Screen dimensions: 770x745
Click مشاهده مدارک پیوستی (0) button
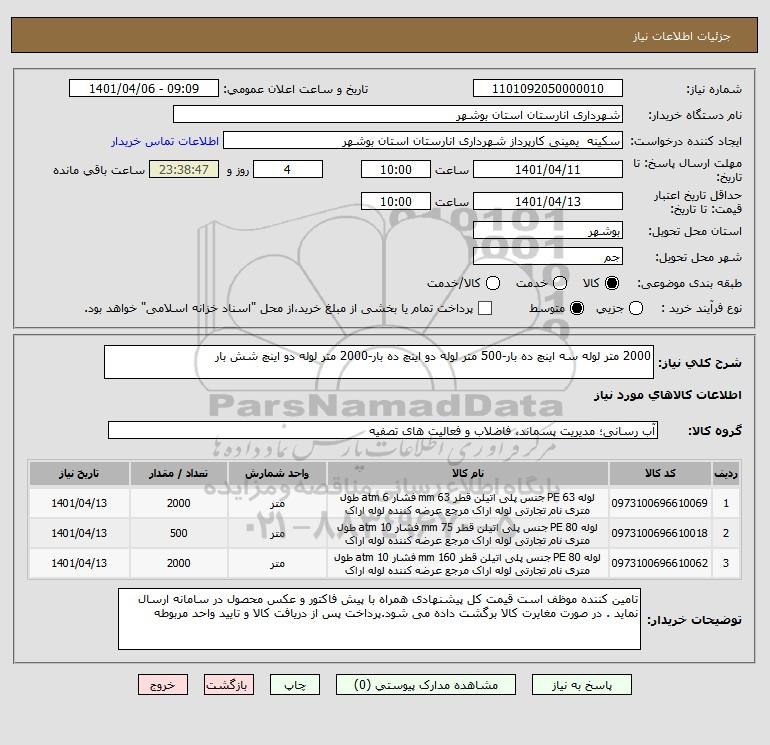[426, 685]
